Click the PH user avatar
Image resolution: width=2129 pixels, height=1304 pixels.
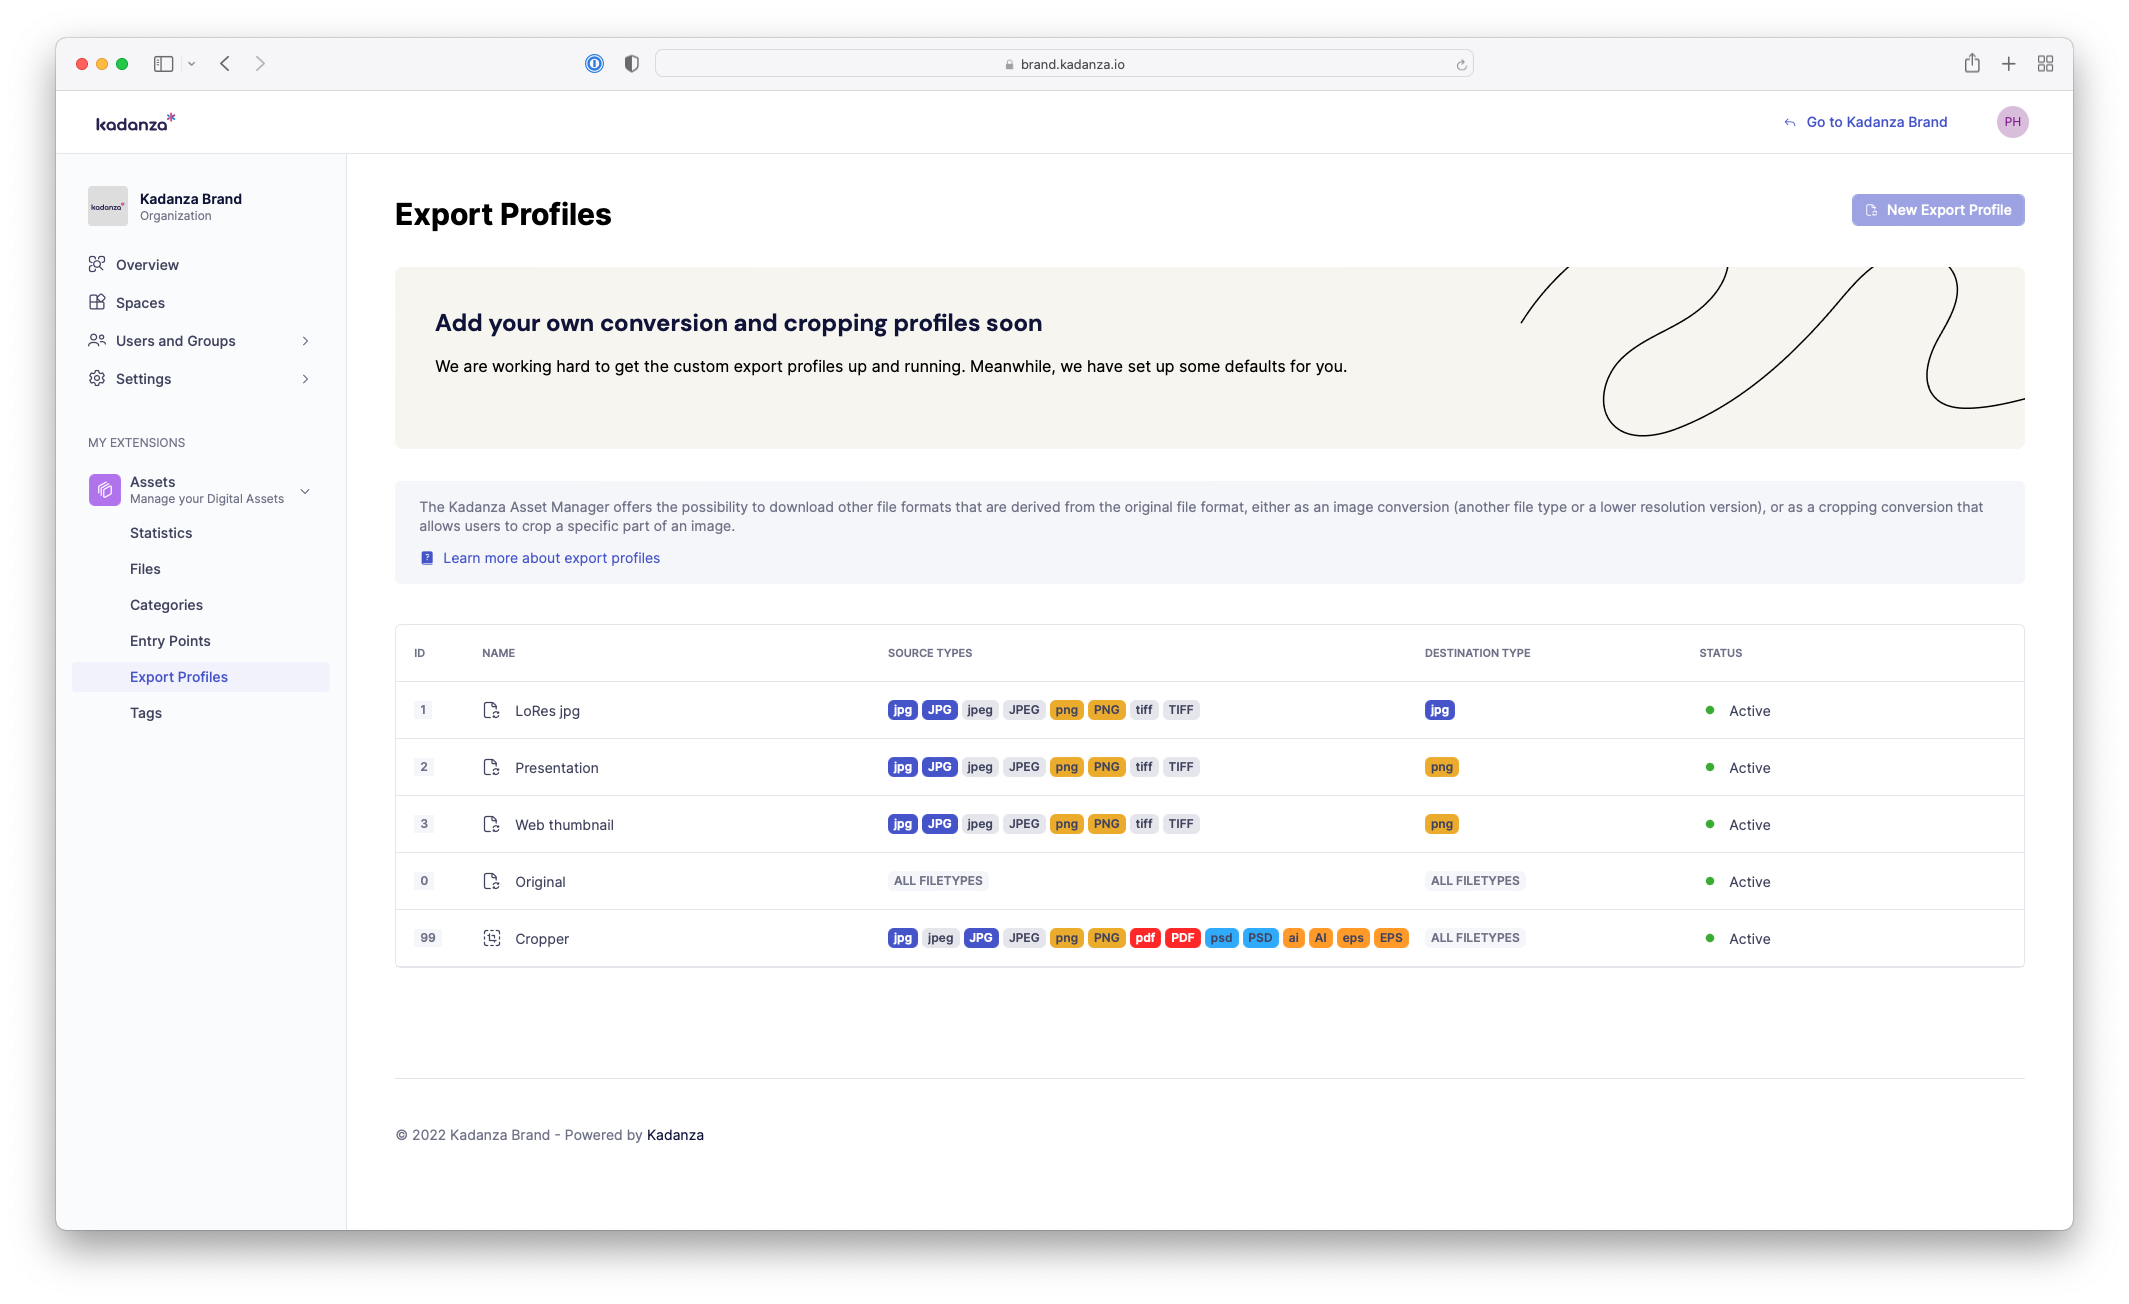pyautogui.click(x=2012, y=122)
